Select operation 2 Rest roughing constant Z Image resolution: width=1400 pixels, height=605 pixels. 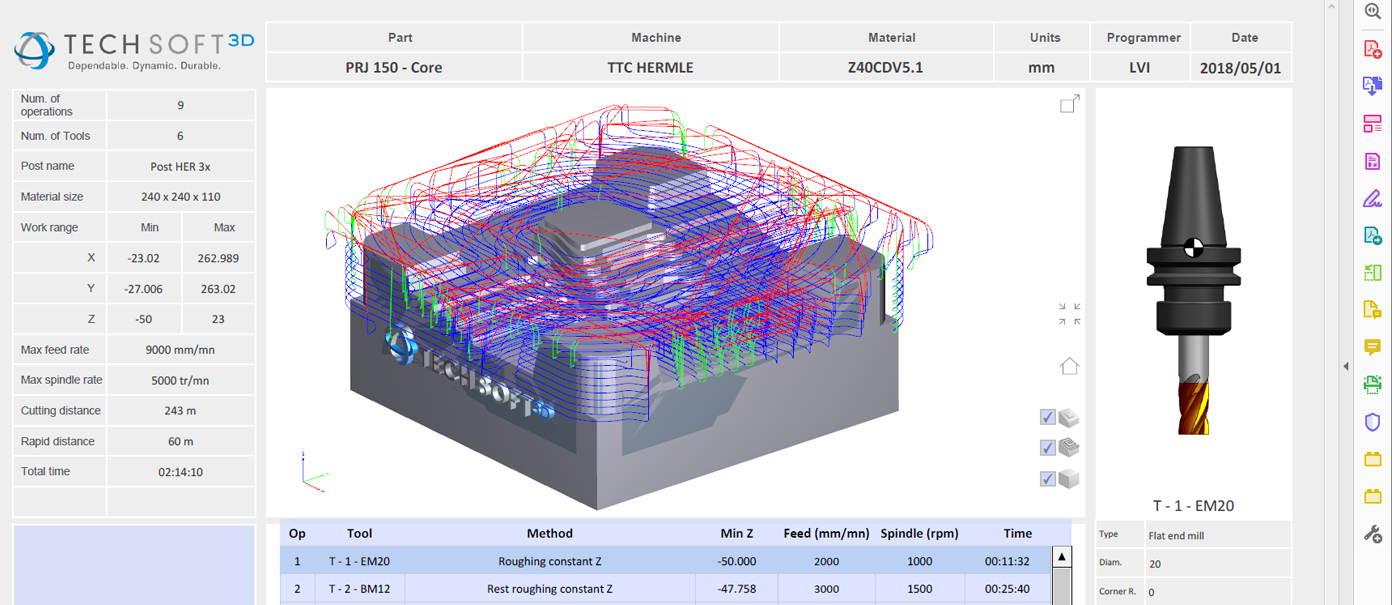(x=550, y=589)
